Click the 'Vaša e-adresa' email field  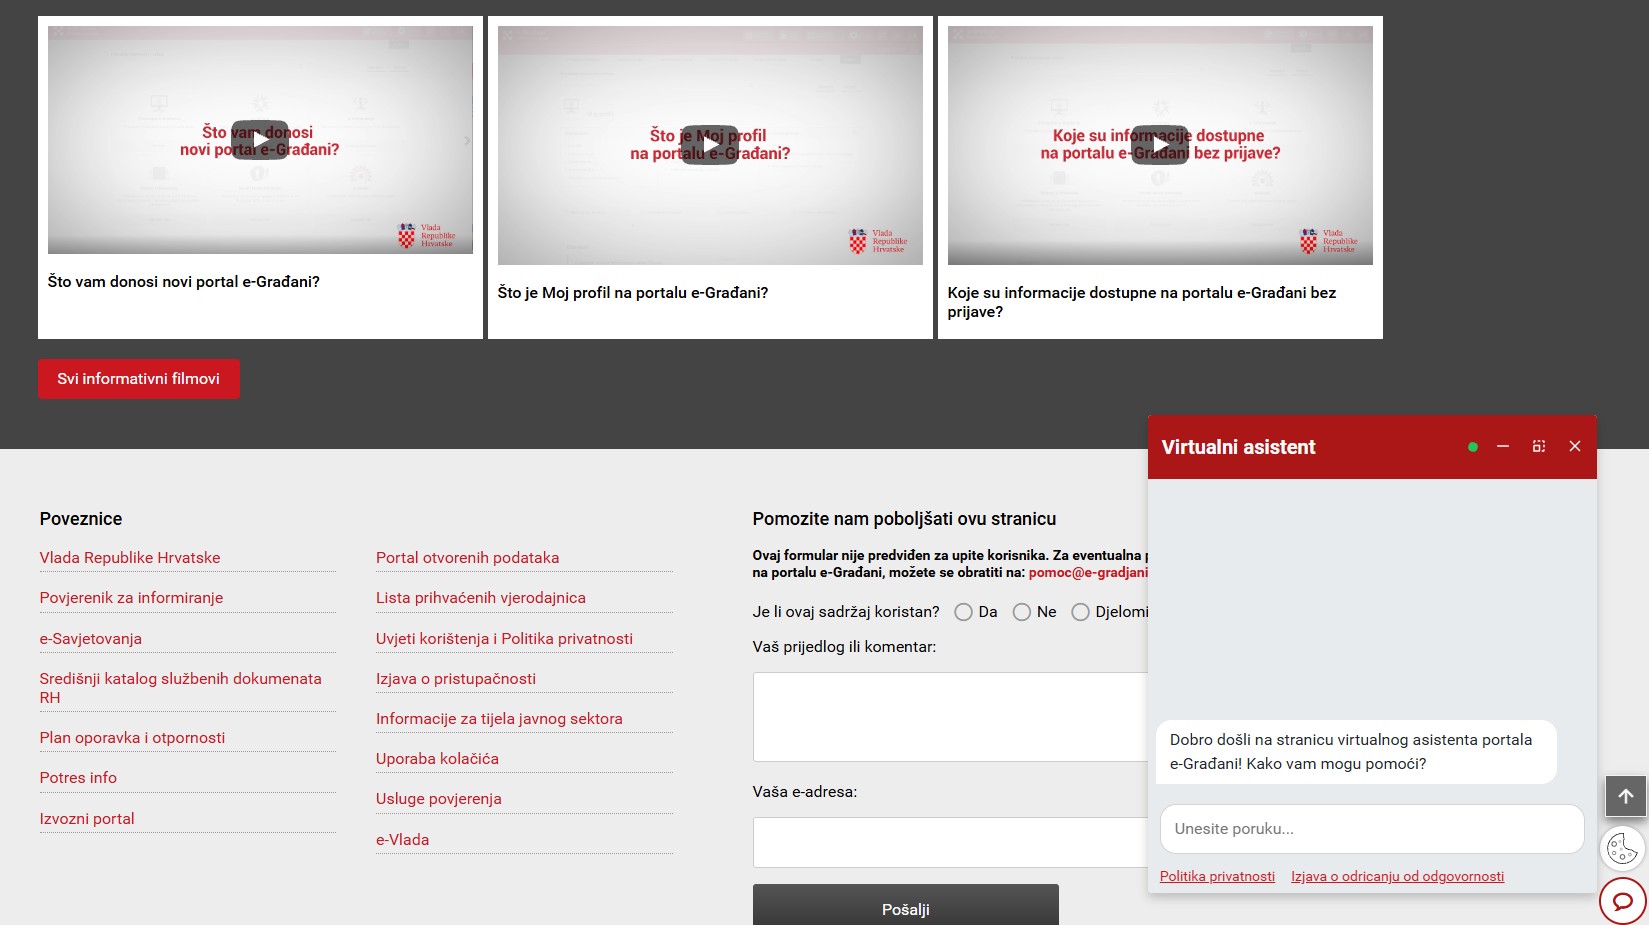click(950, 842)
